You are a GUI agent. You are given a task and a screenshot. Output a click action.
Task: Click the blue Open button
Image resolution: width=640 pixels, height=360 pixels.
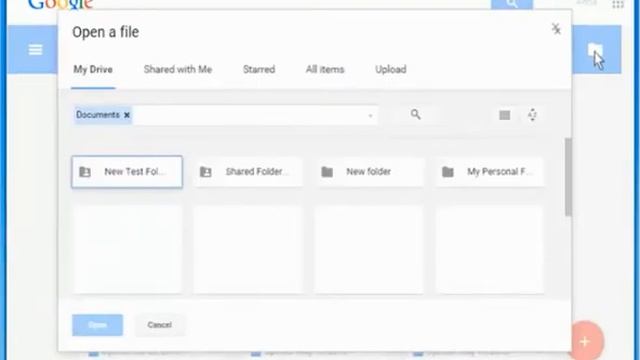pyautogui.click(x=98, y=325)
